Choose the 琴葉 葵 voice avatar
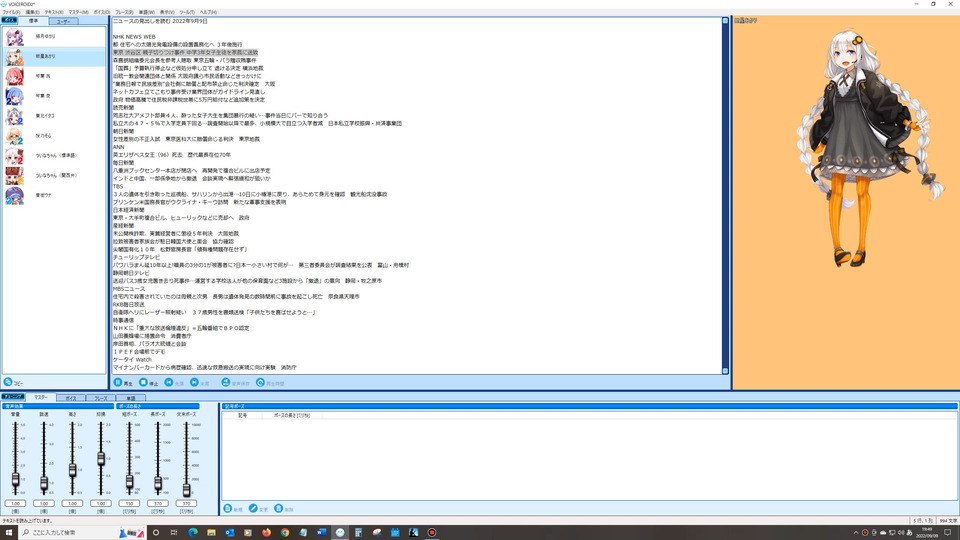 (14, 96)
